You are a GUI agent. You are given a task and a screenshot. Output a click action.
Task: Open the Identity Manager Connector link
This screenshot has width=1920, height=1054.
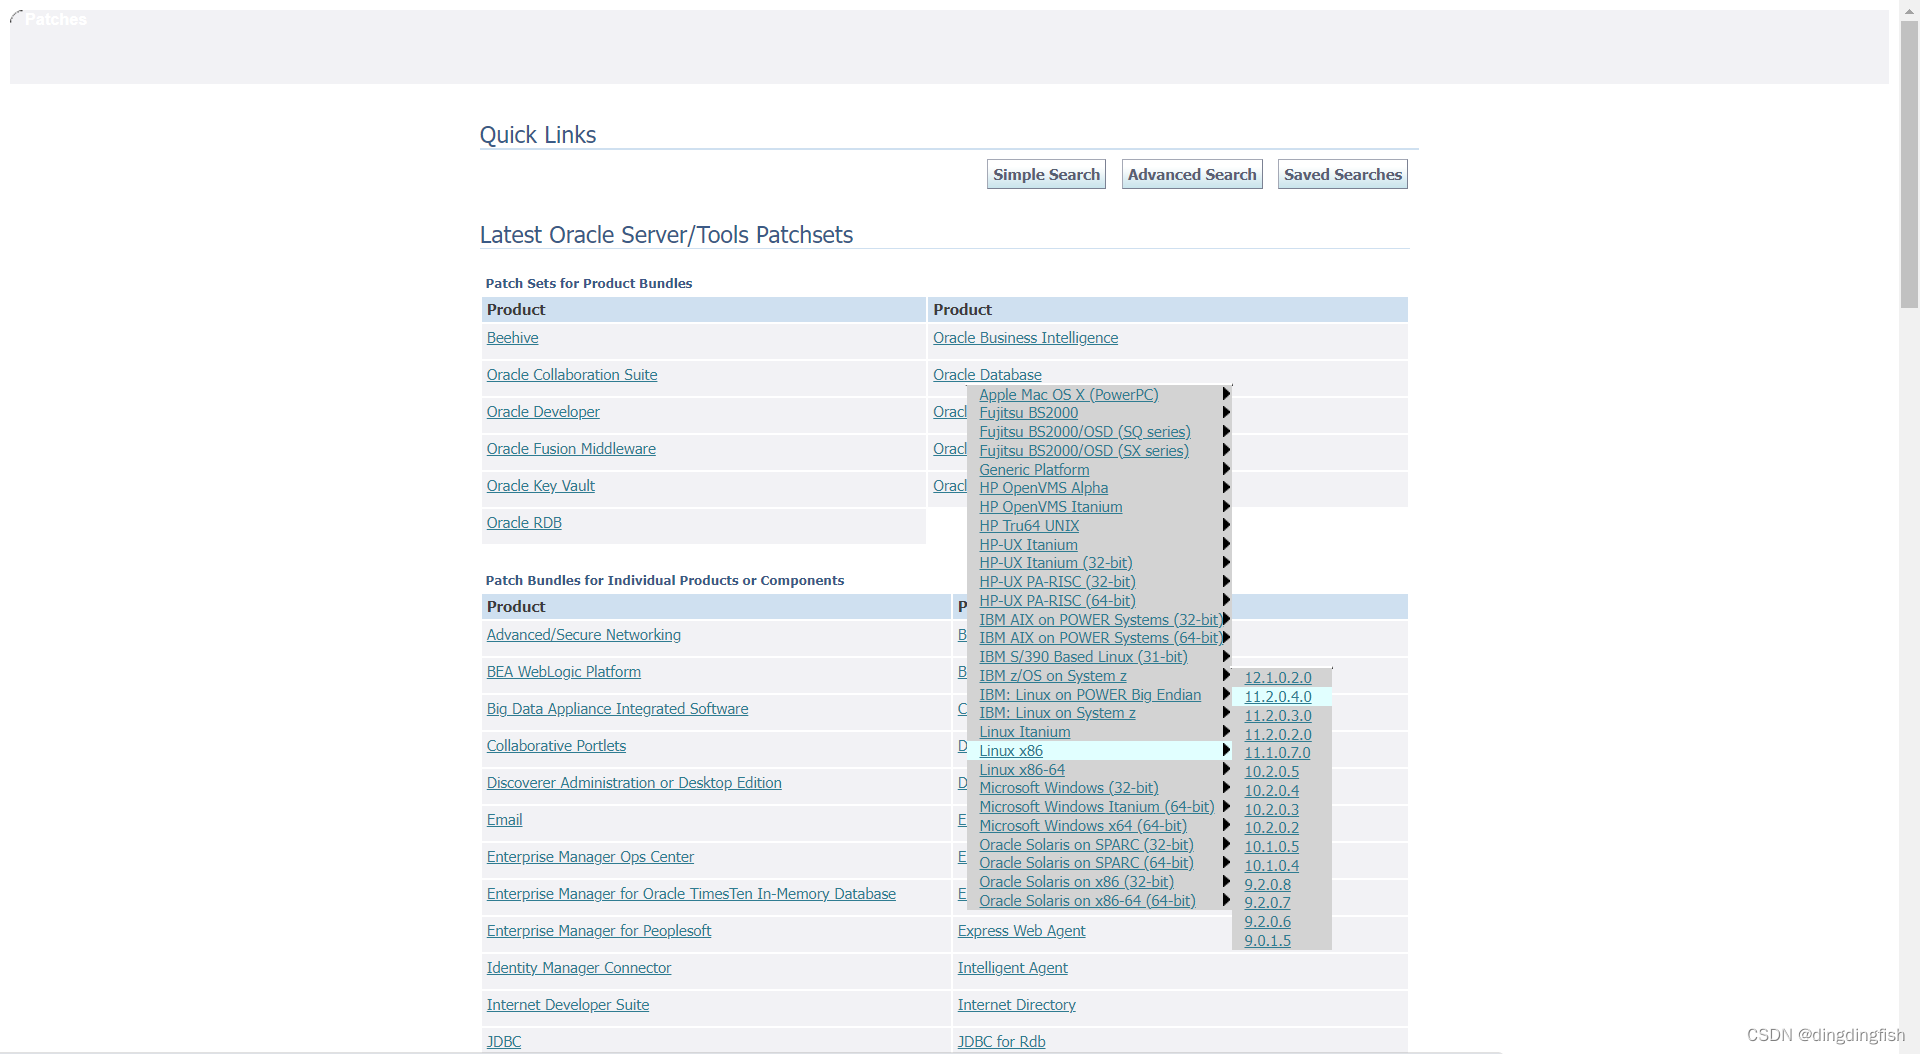click(x=578, y=968)
